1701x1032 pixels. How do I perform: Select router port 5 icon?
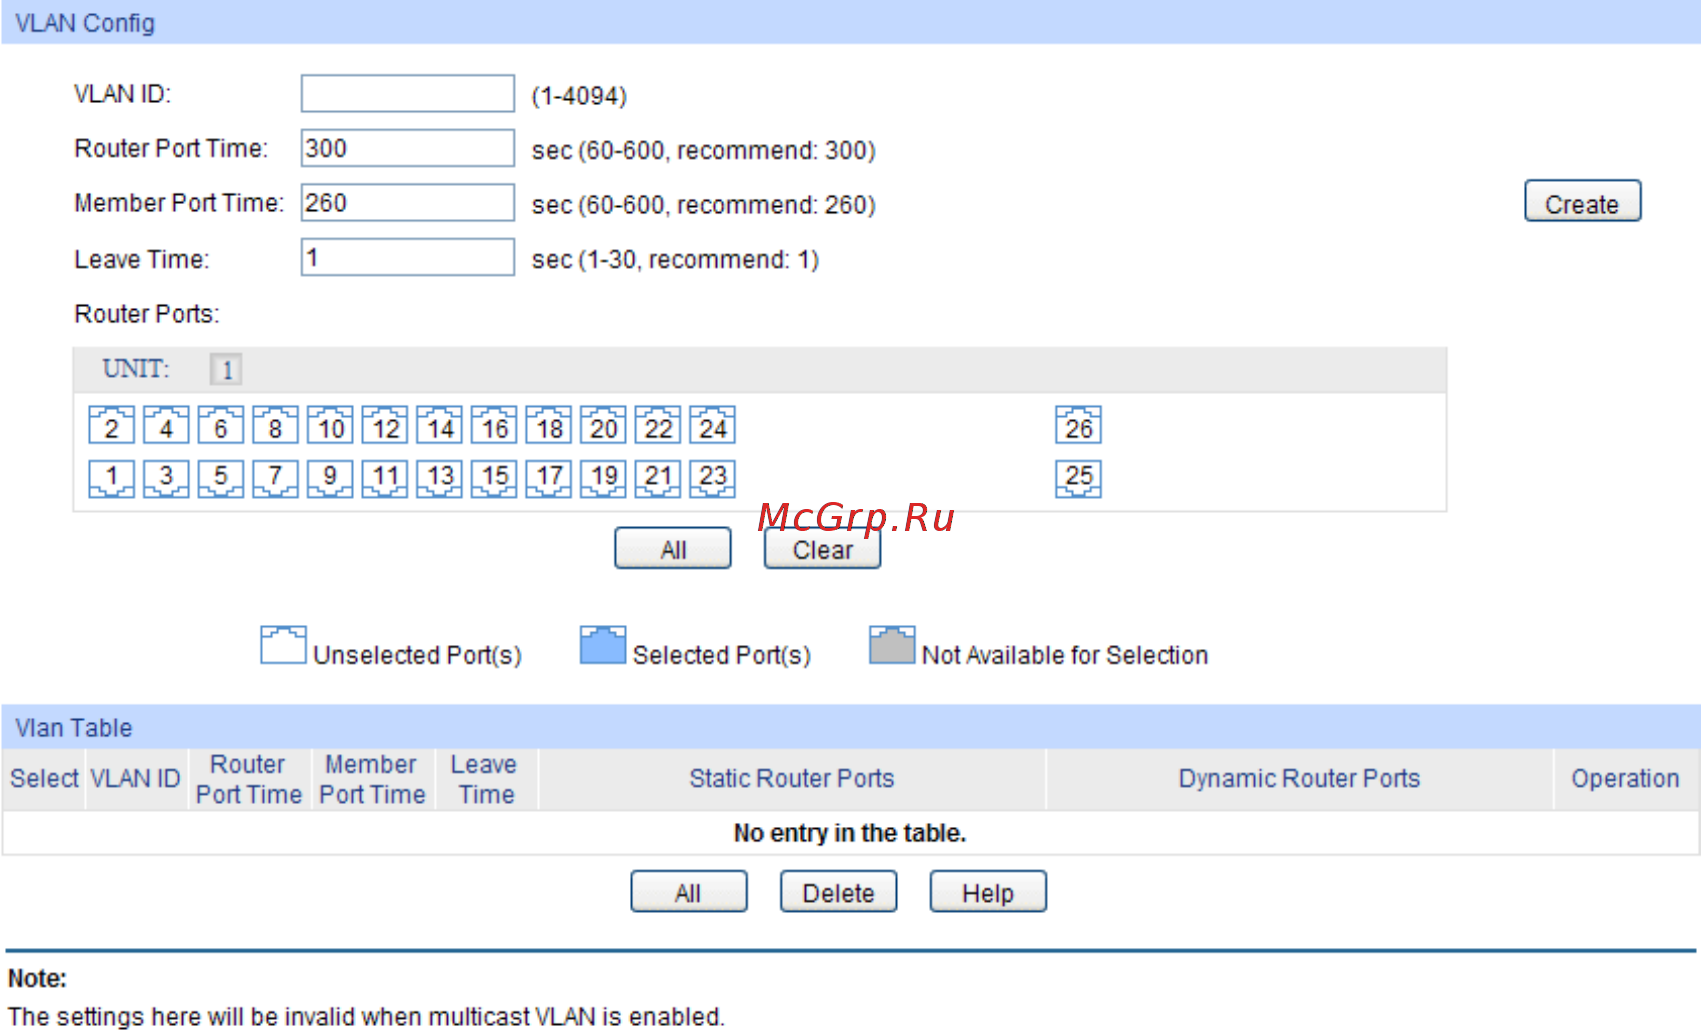[x=220, y=478]
